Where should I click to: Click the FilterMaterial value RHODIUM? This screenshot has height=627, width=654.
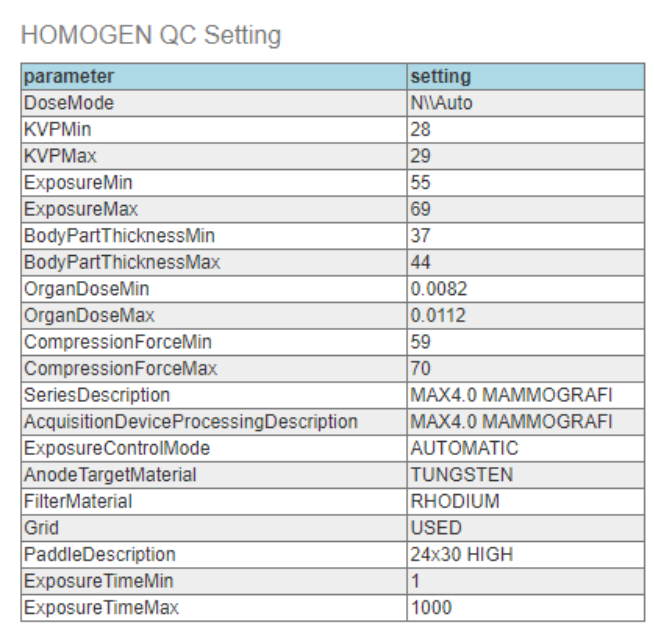pyautogui.click(x=454, y=501)
